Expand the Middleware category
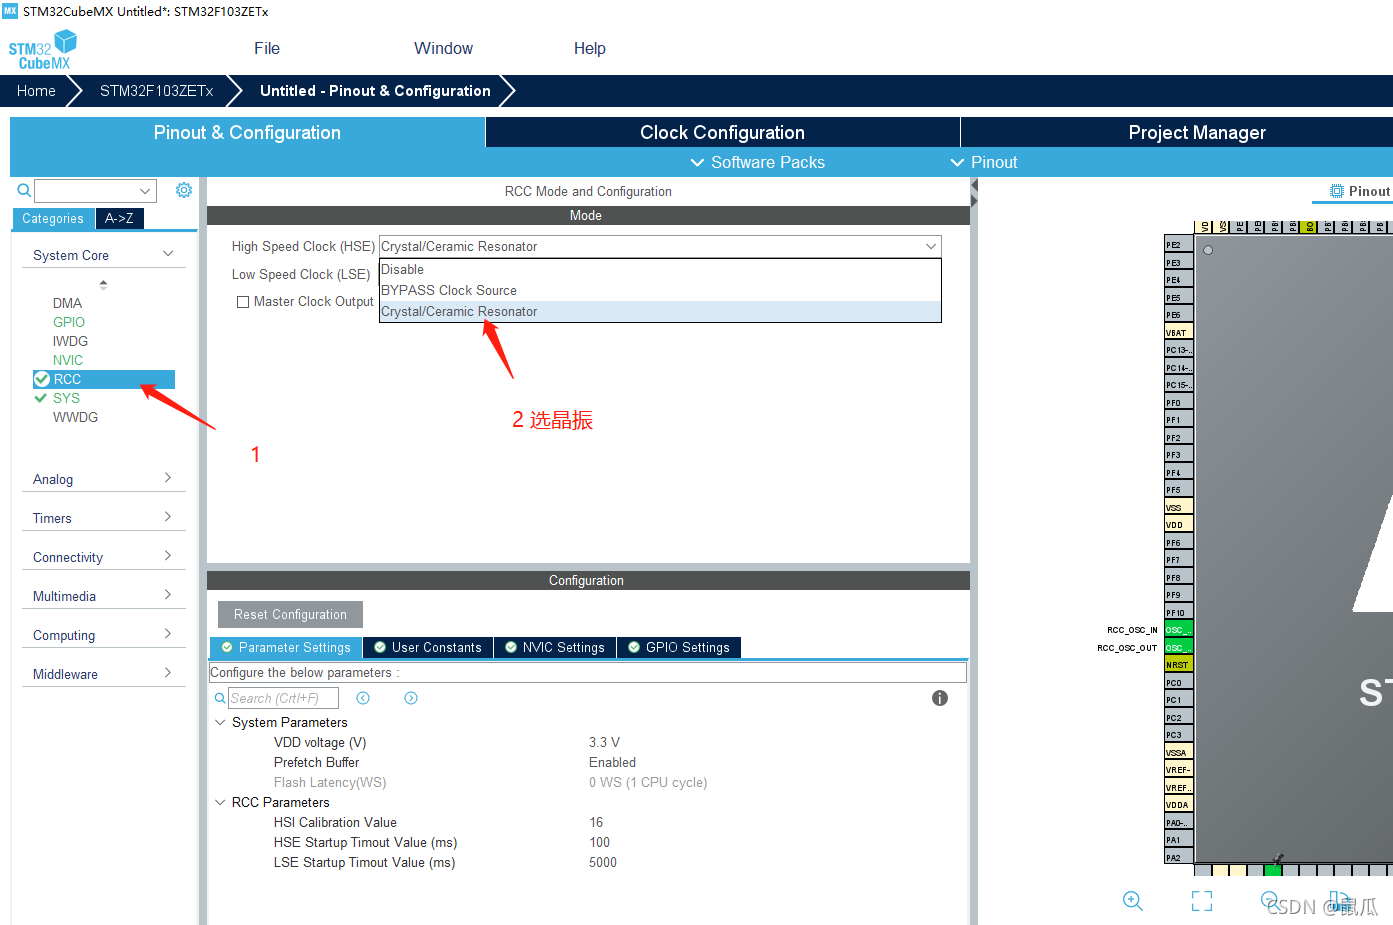Viewport: 1393px width, 925px height. (168, 673)
